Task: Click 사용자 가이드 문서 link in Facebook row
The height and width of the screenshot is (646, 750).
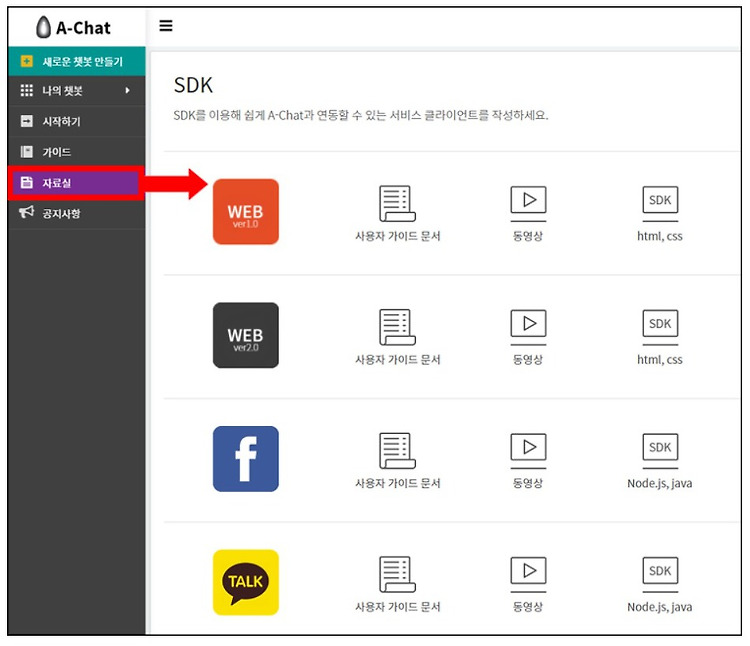Action: 397,483
